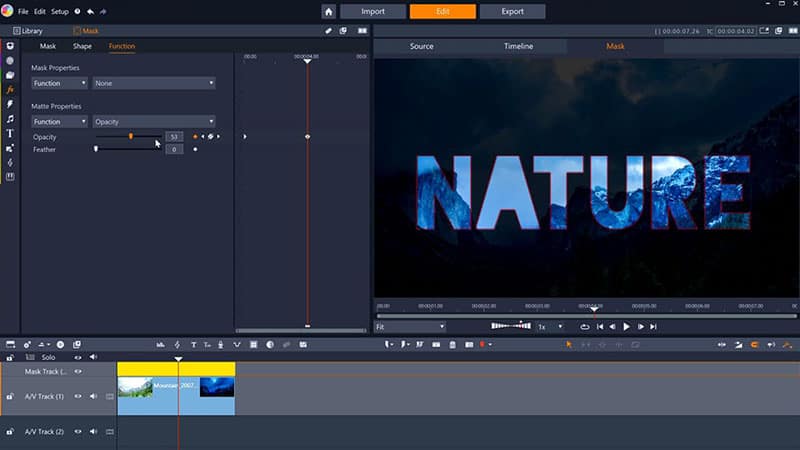
Task: Hide the Mask Track using its eye icon
Action: pyautogui.click(x=77, y=371)
